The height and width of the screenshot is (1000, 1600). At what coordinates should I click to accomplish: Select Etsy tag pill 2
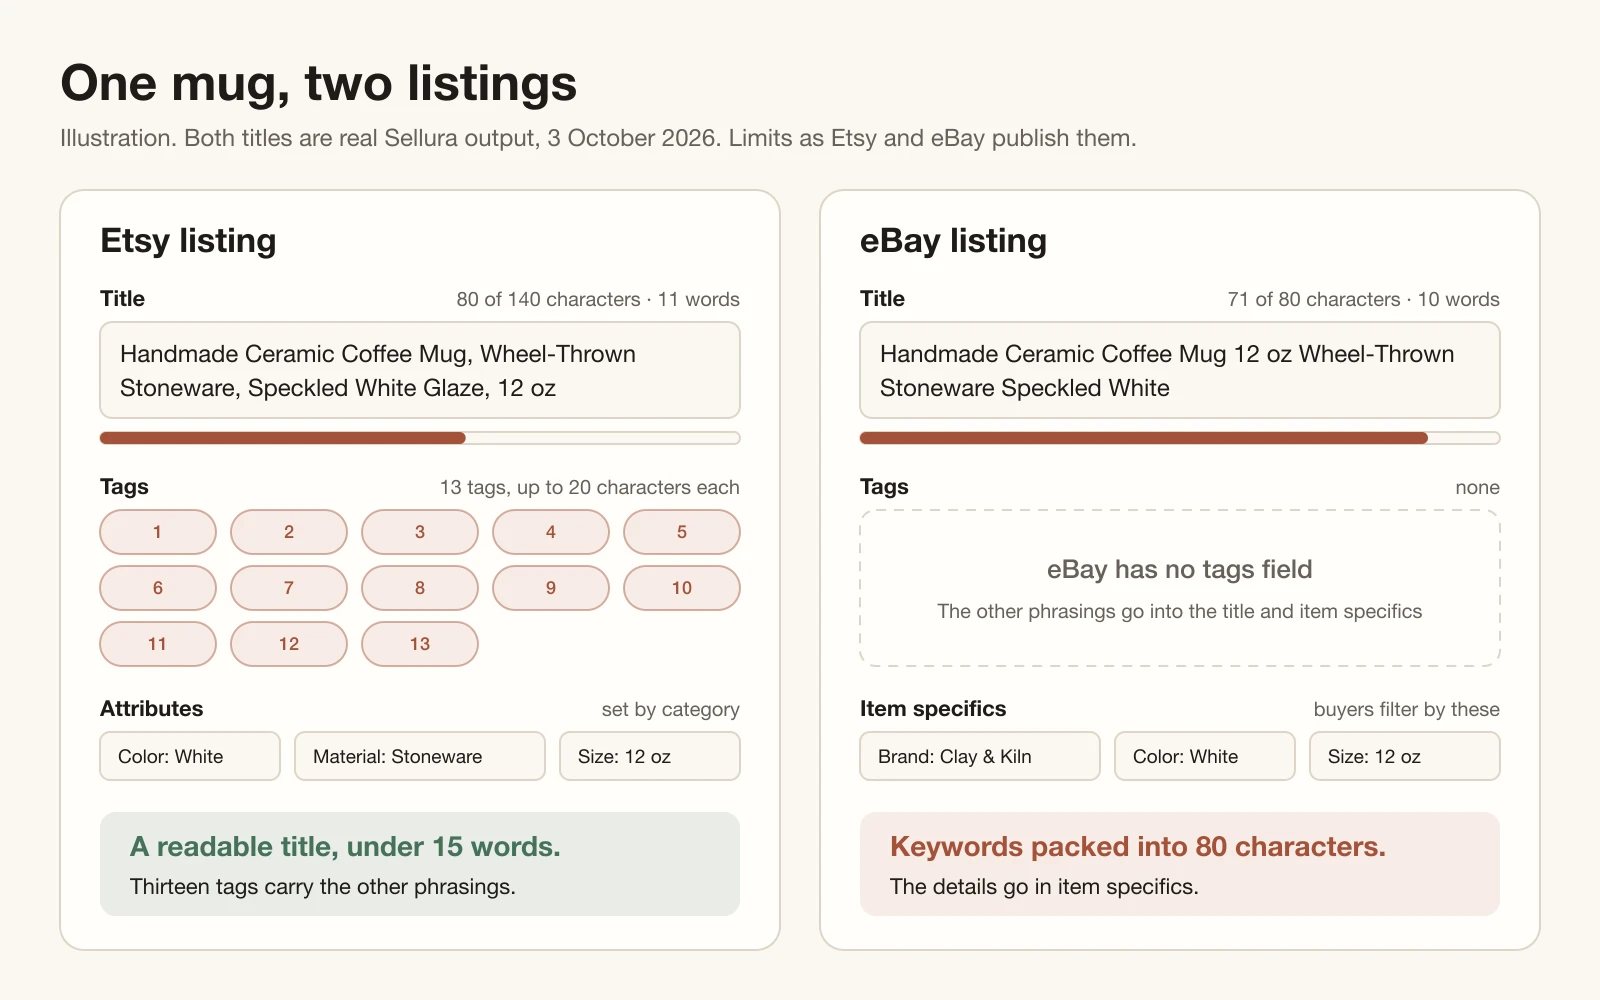[x=289, y=532]
